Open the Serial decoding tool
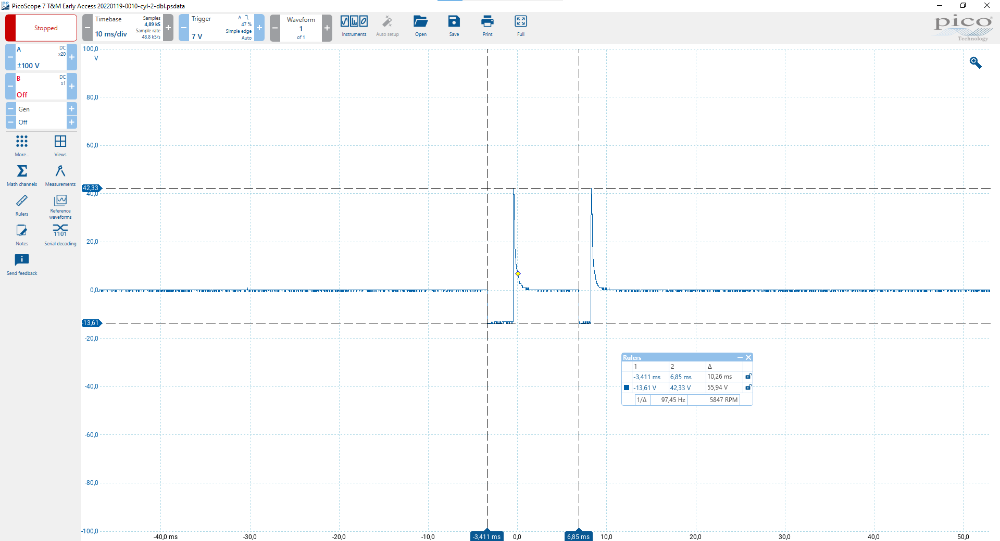The width and height of the screenshot is (1000, 541). [x=60, y=233]
